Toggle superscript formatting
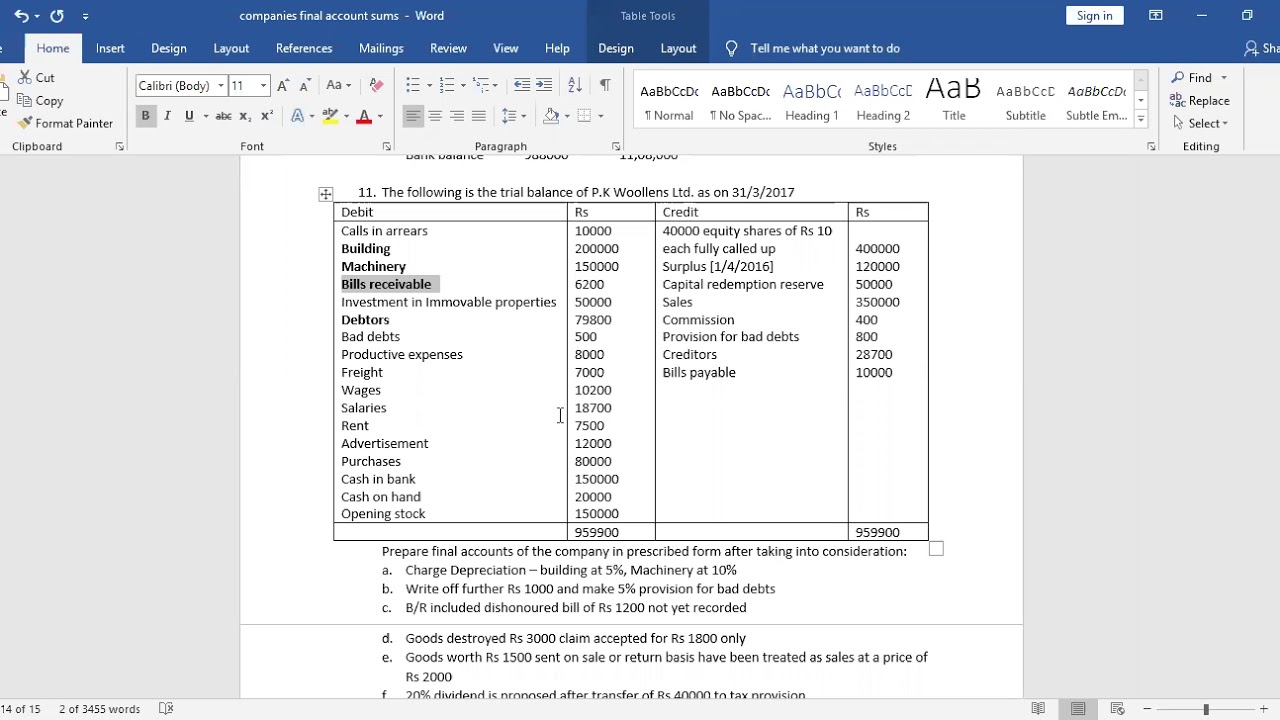Viewport: 1280px width, 720px height. [267, 116]
